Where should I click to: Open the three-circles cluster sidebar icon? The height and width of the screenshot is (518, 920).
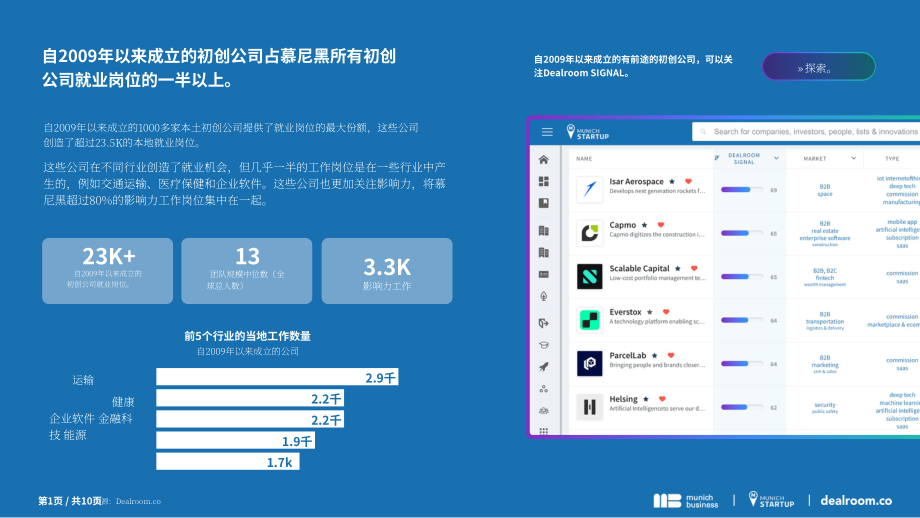click(544, 389)
